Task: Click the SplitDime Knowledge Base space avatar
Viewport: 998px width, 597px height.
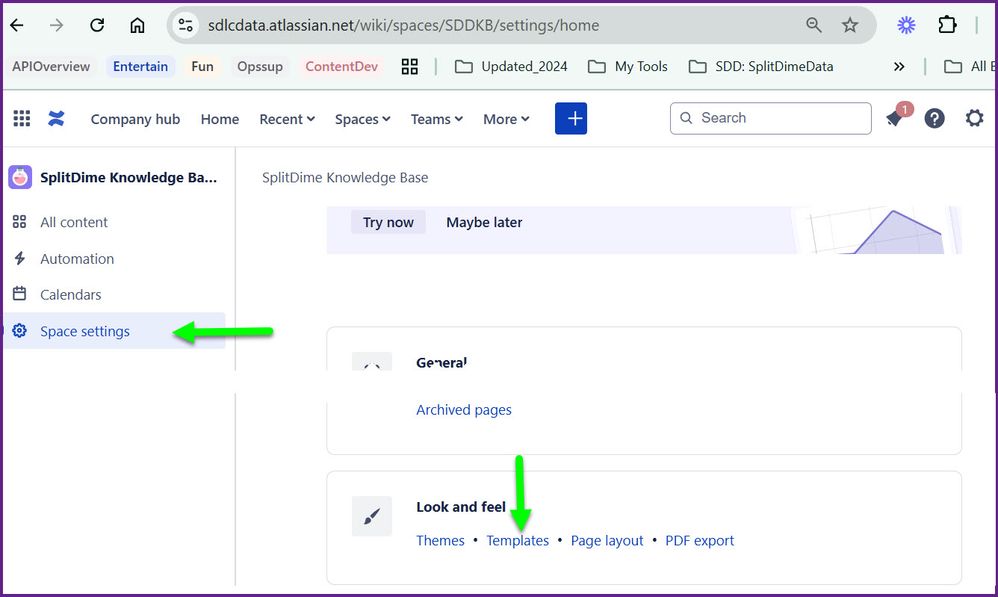Action: tap(20, 178)
